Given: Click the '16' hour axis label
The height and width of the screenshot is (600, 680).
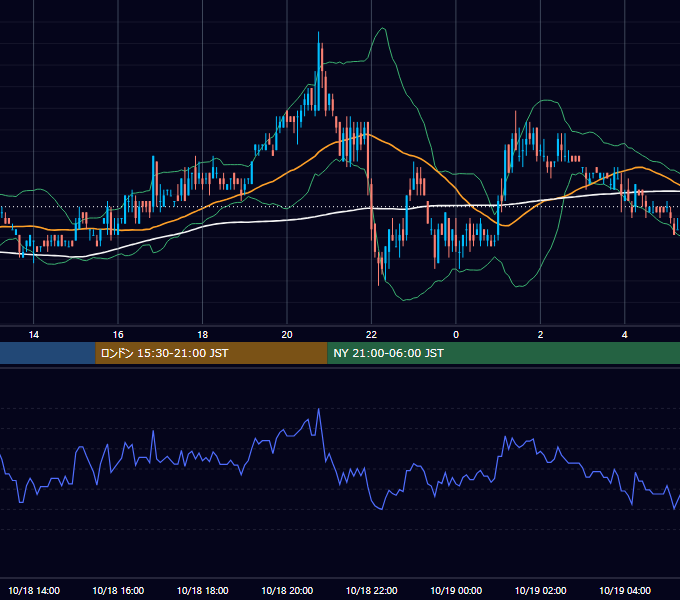Looking at the screenshot, I should point(118,334).
